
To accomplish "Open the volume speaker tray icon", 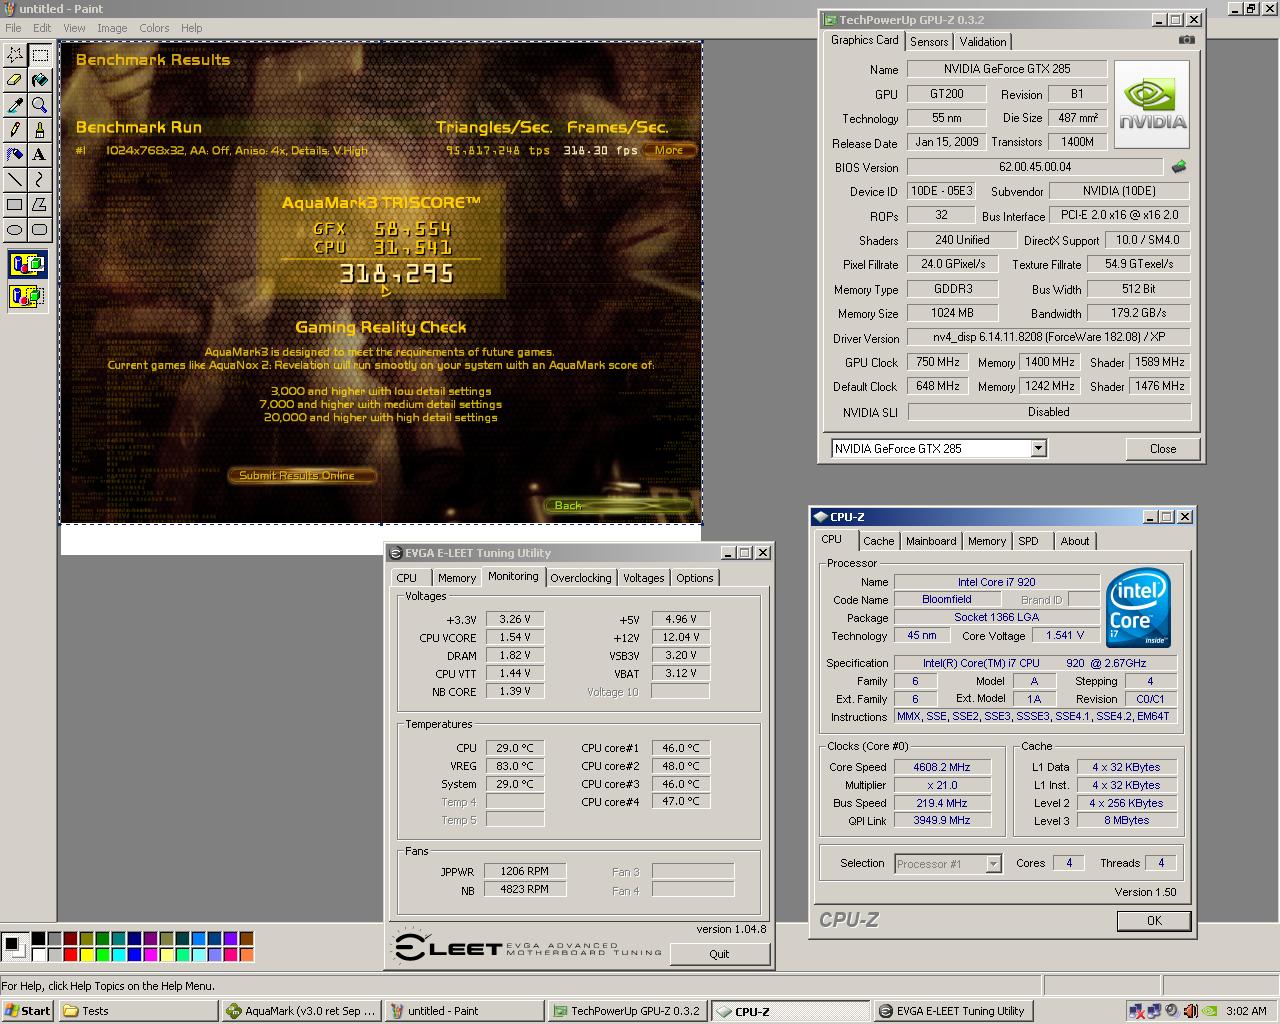I will 1172,1011.
